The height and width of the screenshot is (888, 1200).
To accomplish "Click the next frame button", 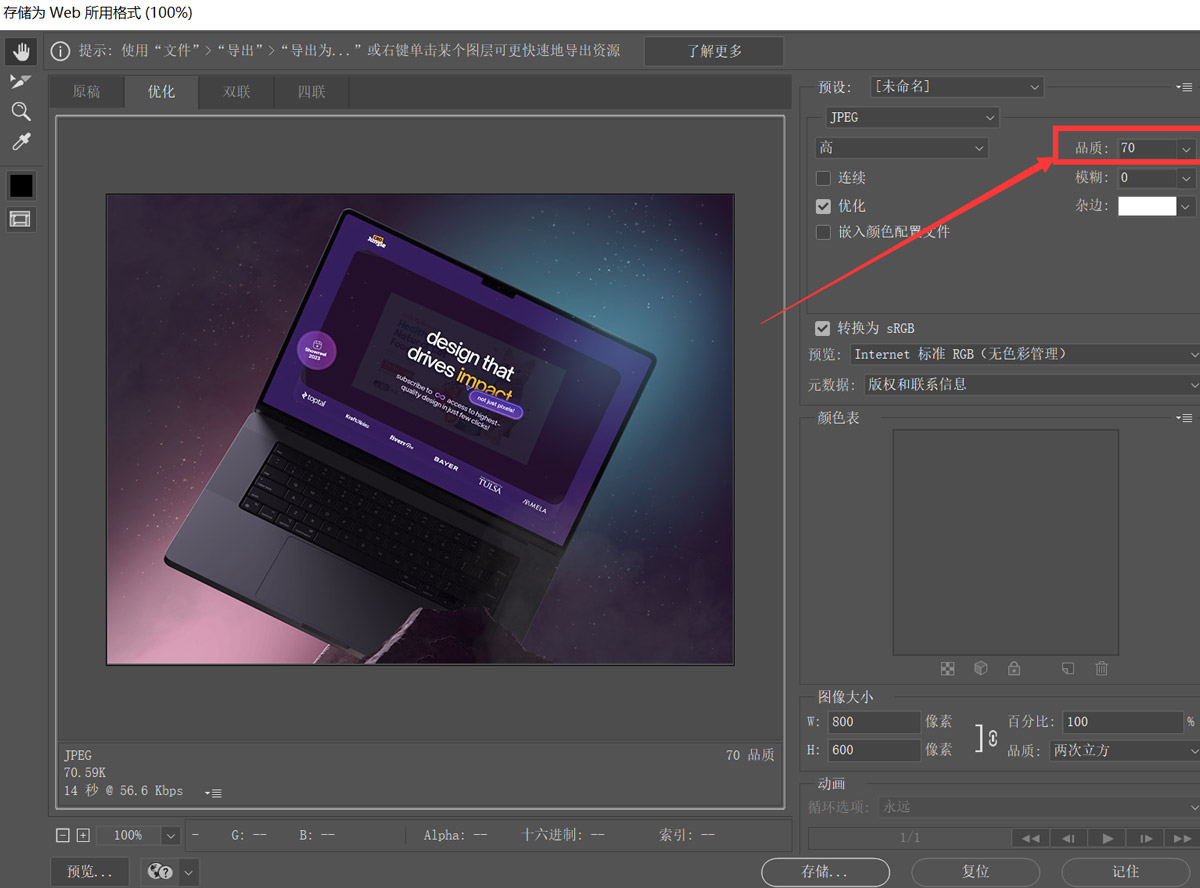I will (1146, 838).
